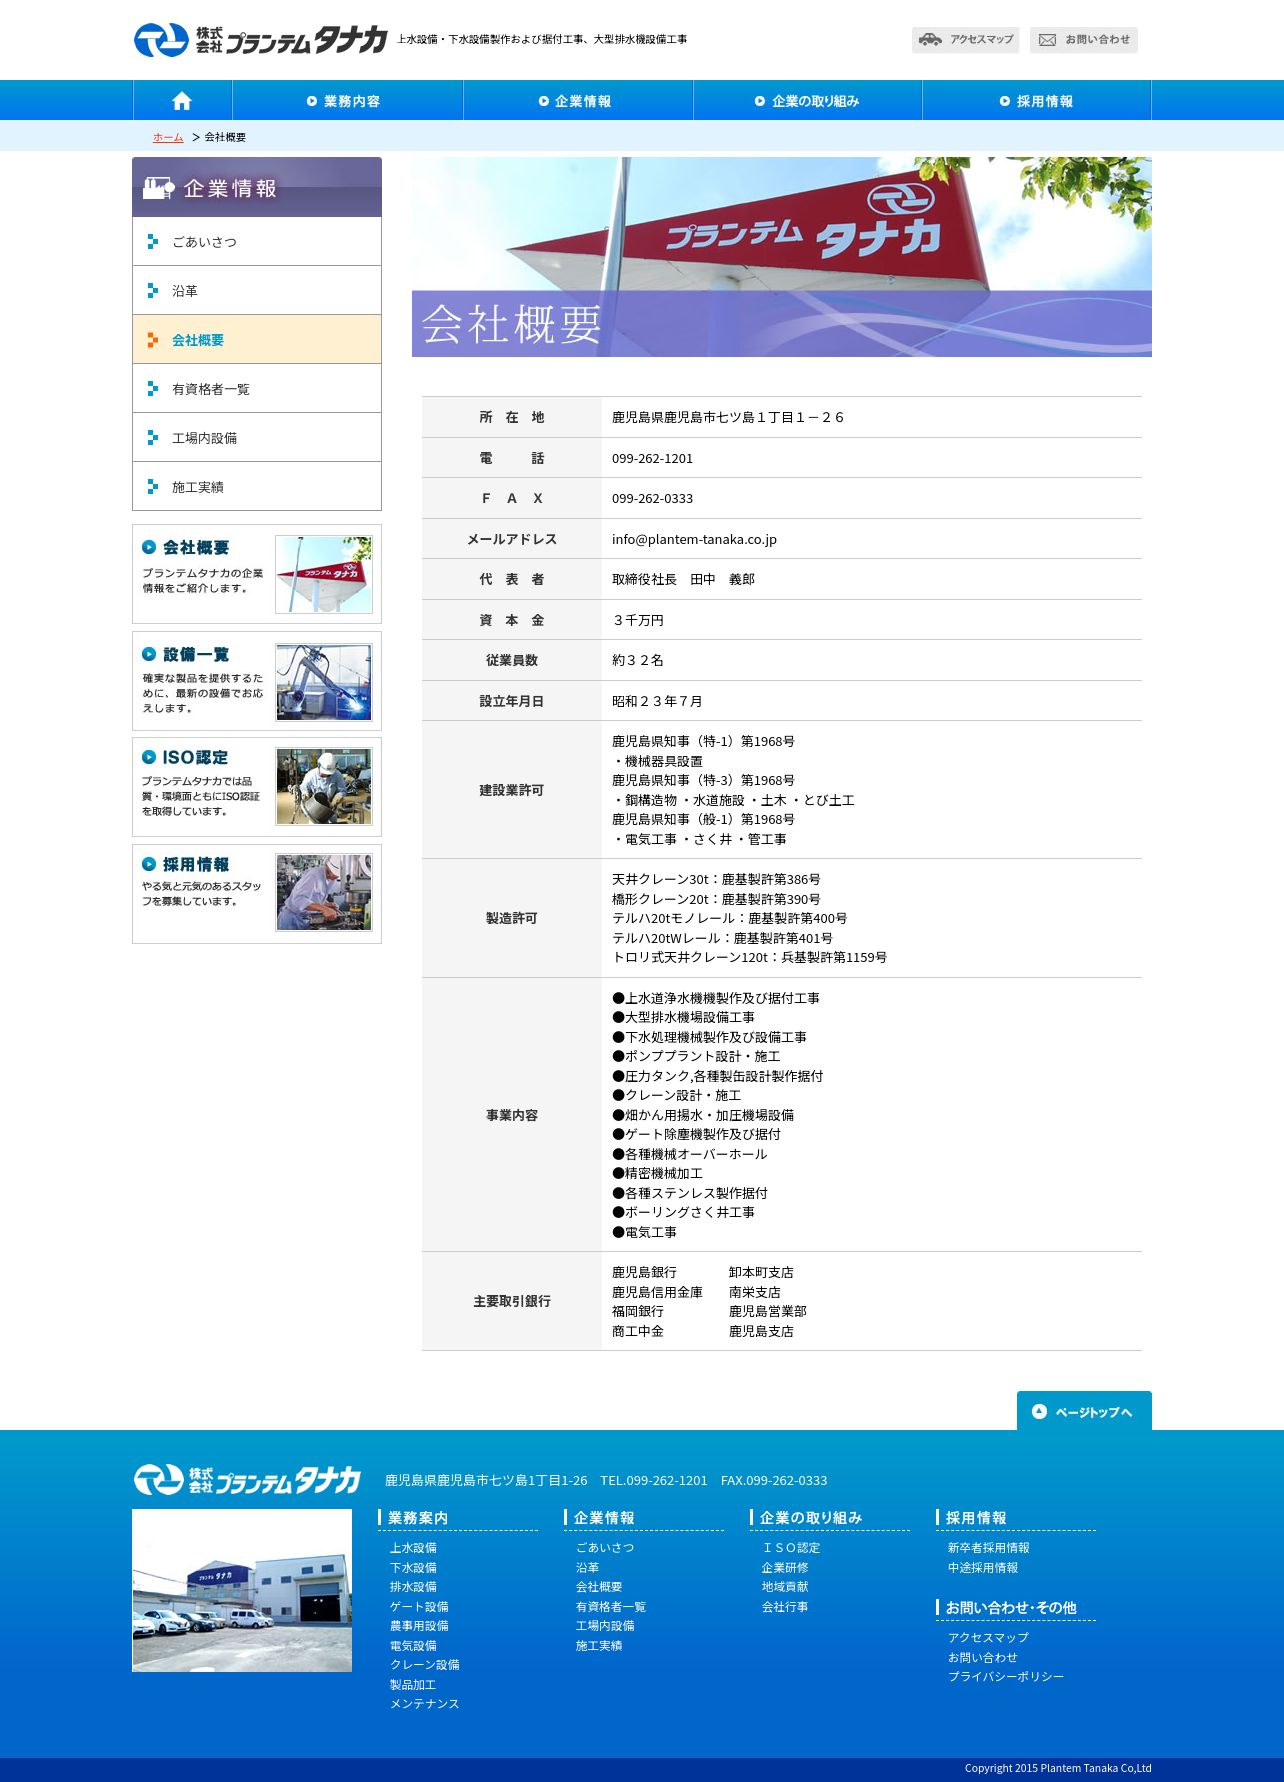1284x1782 pixels.
Task: Open 中途採用情報 footer link
Action: point(983,1568)
